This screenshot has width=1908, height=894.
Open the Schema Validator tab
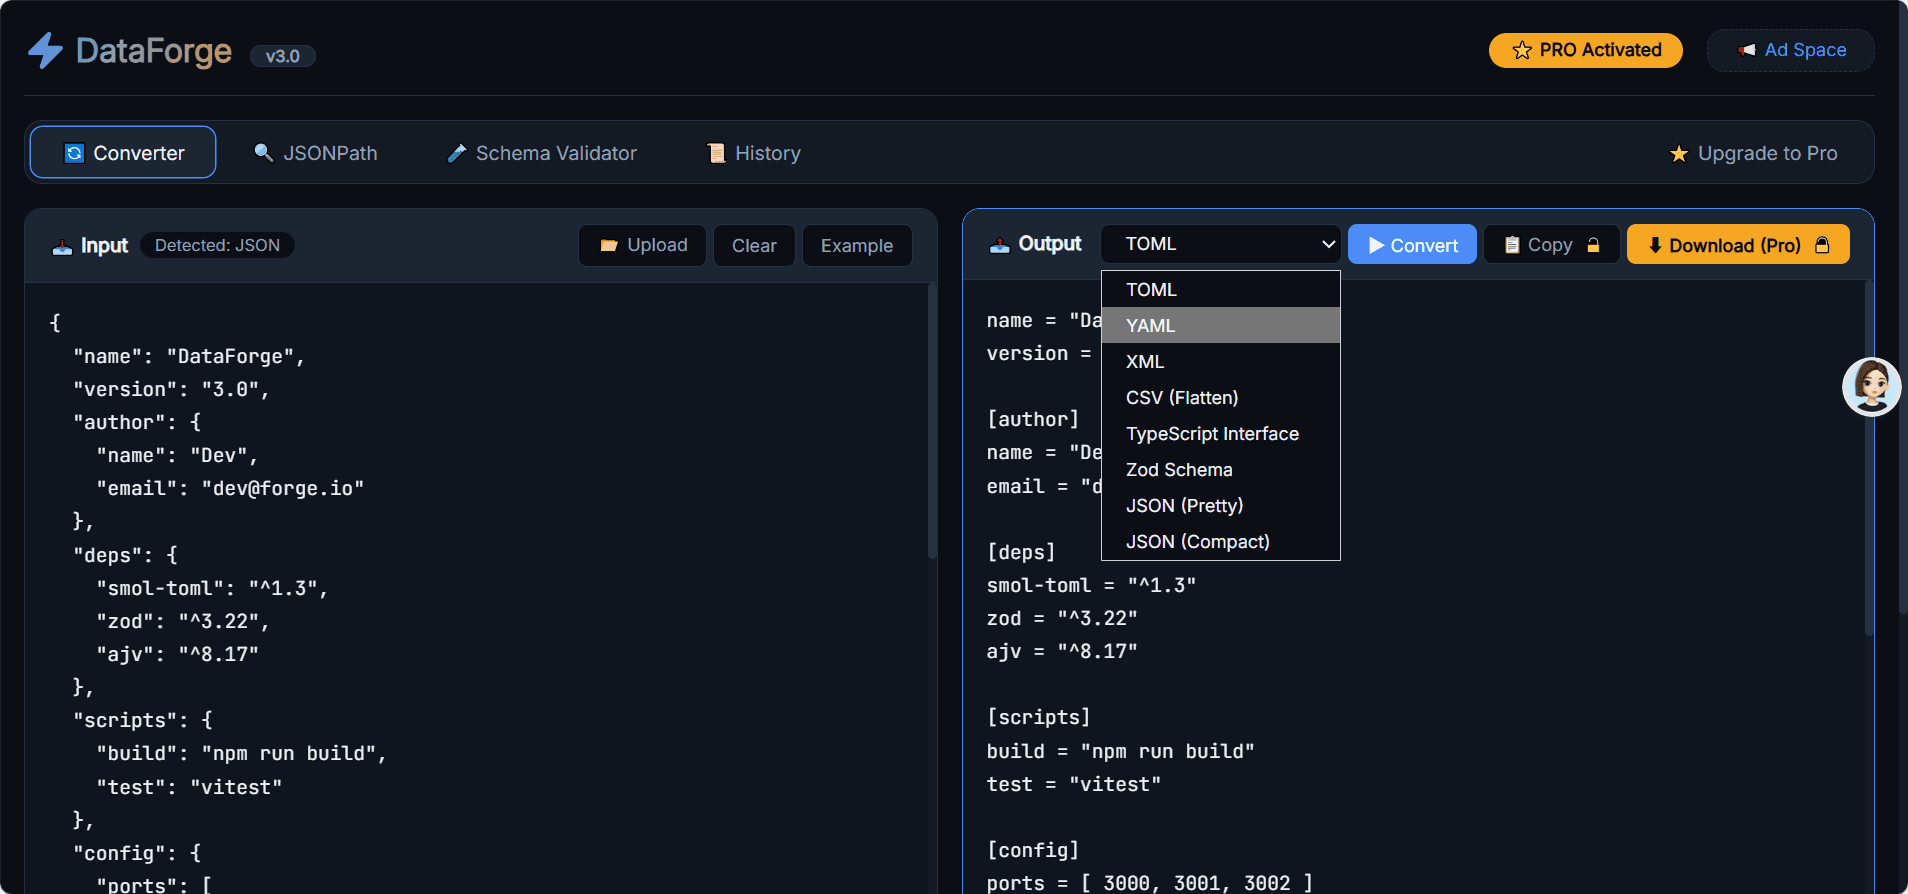point(542,153)
